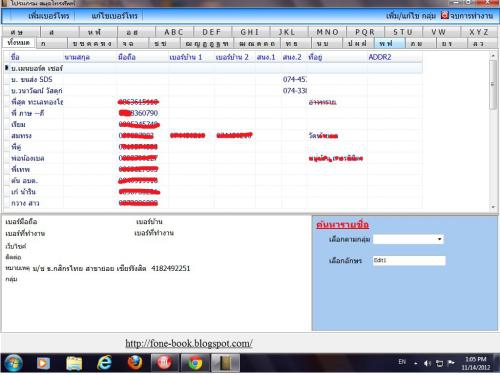The height and width of the screenshot is (375, 500).
Task: Select the สมทรง contact row
Action: click(x=213, y=136)
